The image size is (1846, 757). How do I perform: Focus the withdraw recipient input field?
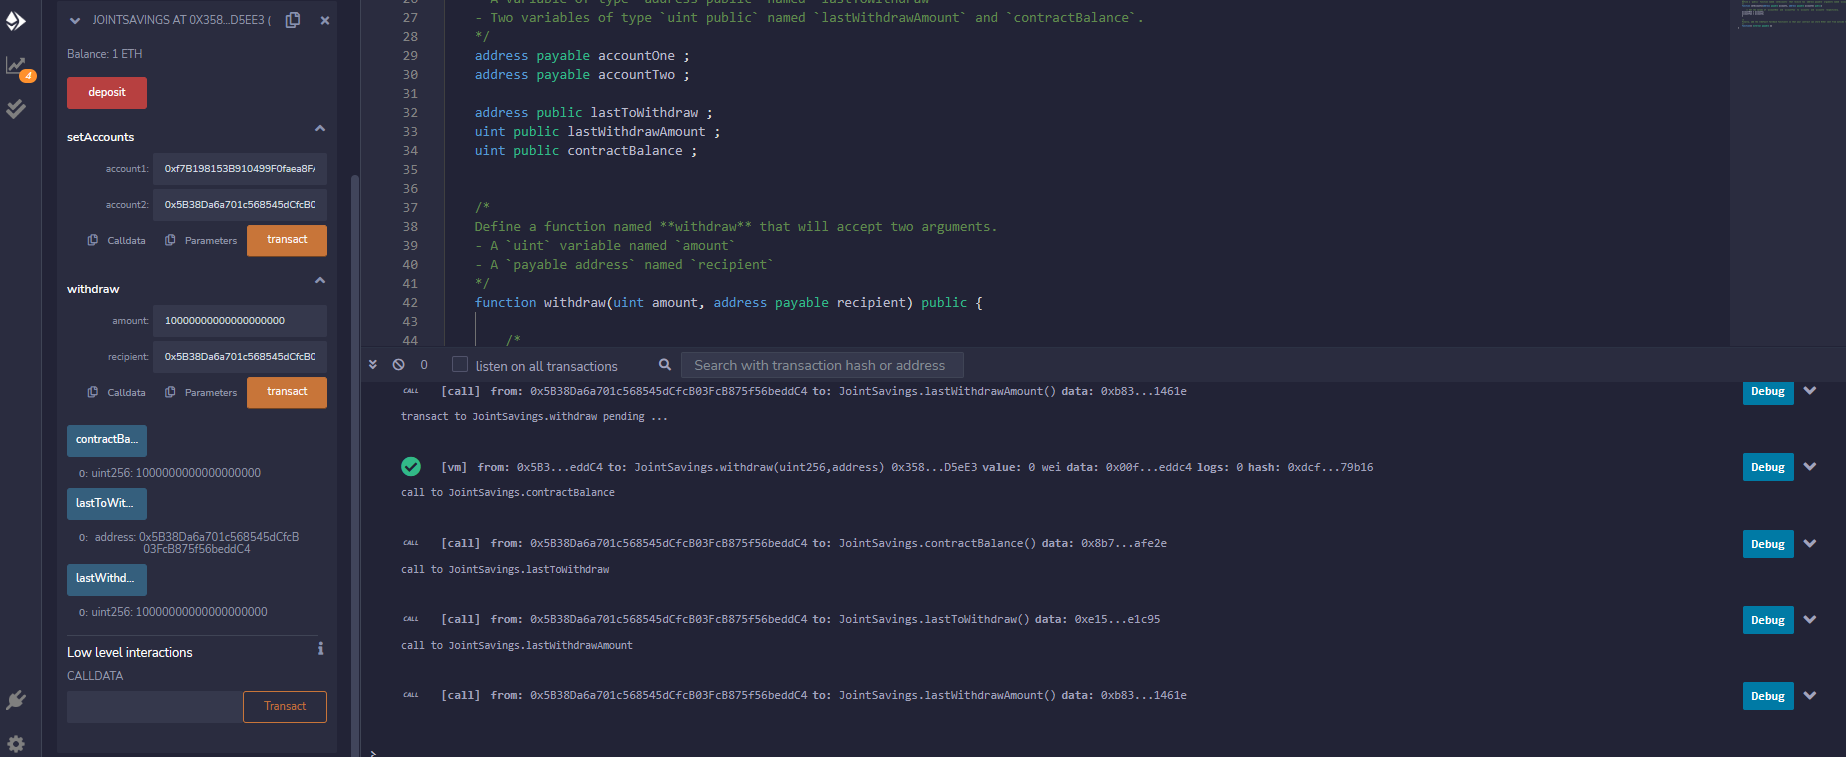240,357
